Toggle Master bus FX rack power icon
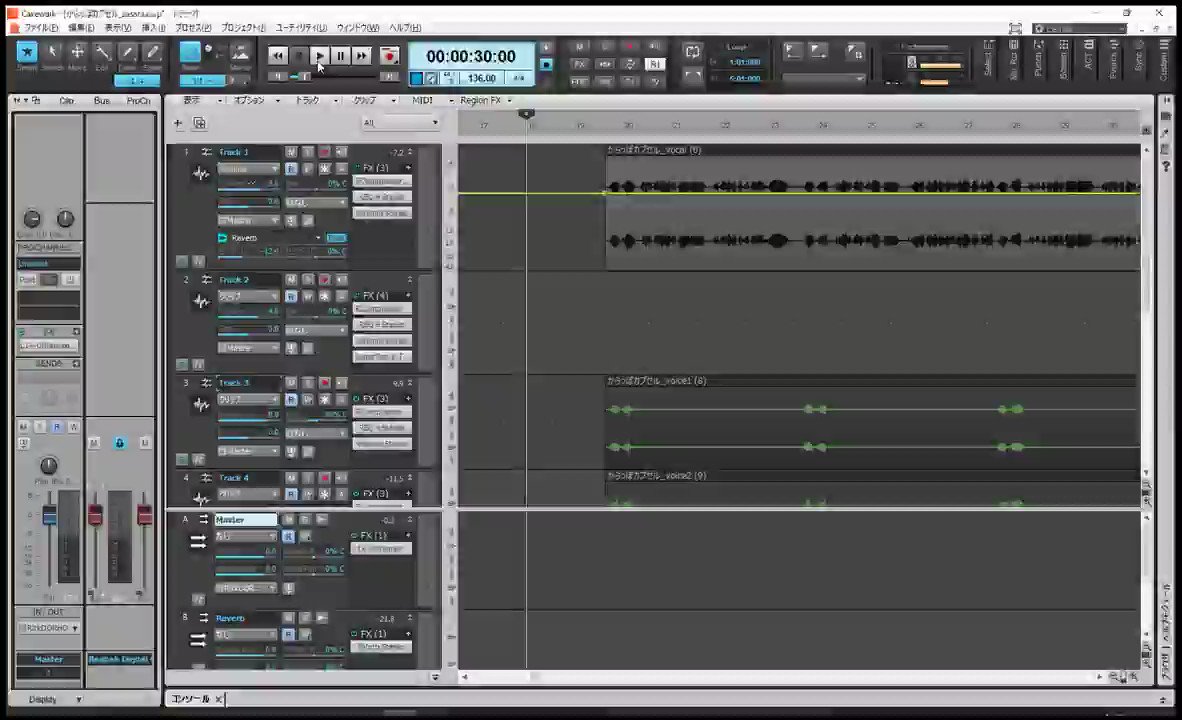1182x720 pixels. (x=354, y=535)
